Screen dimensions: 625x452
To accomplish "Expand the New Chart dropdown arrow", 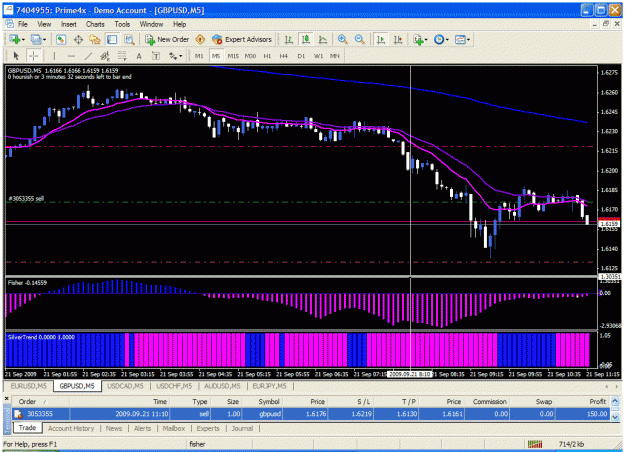I will (23, 39).
